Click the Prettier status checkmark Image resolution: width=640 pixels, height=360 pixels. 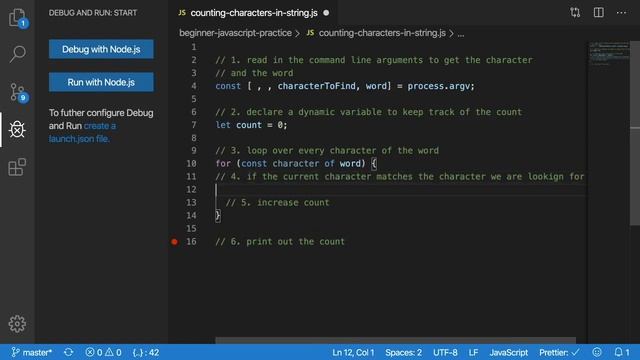click(x=559, y=352)
